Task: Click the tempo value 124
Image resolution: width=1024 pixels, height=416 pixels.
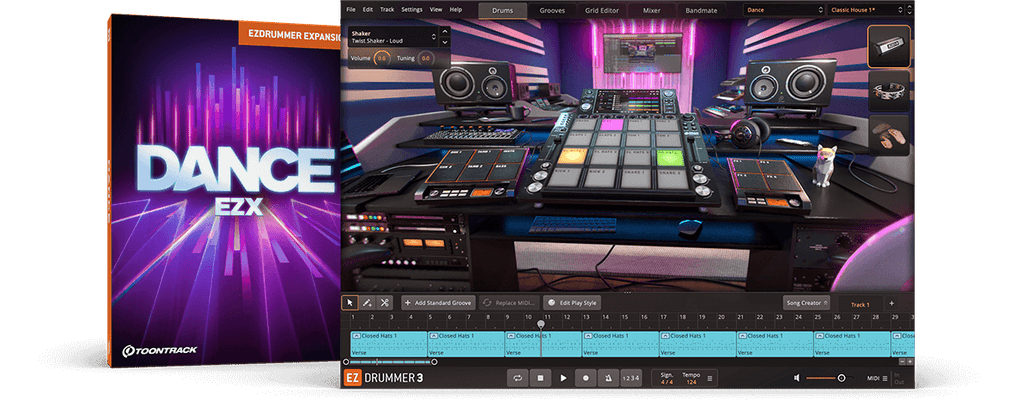Action: (x=691, y=381)
